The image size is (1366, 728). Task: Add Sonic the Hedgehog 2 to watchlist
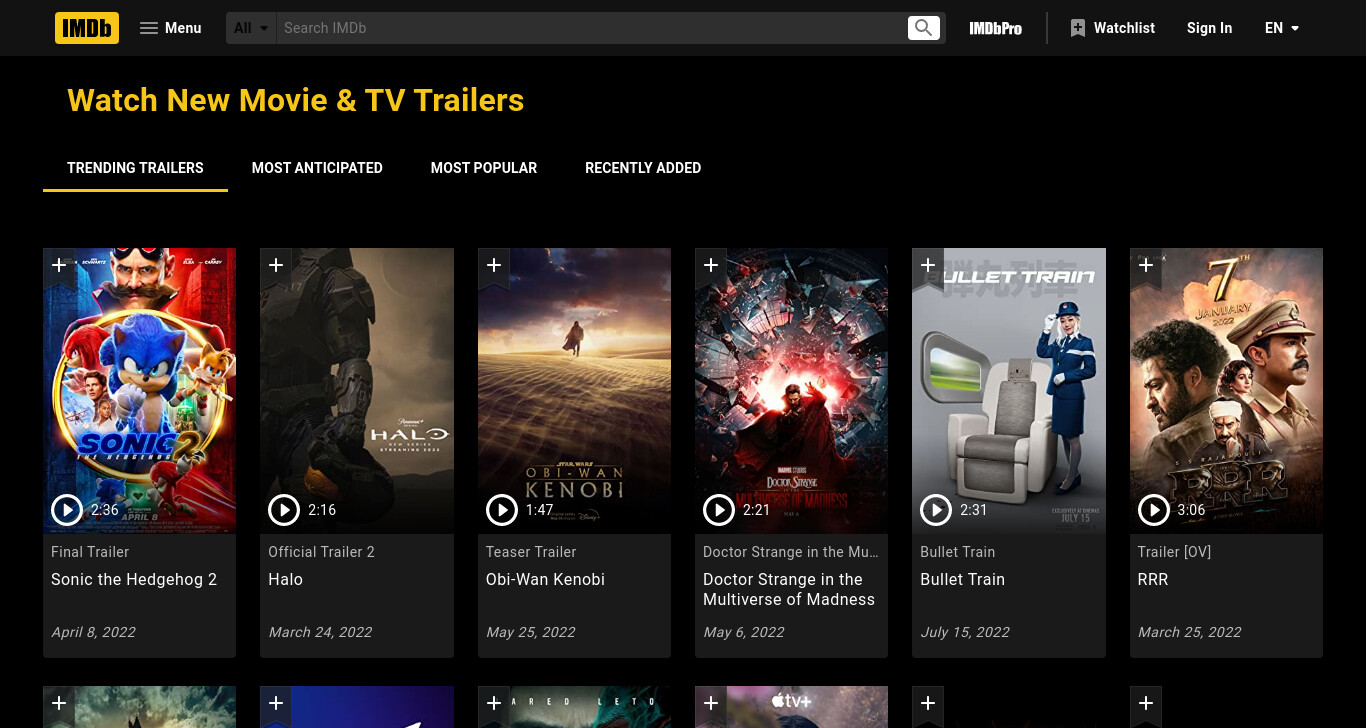[x=59, y=267]
